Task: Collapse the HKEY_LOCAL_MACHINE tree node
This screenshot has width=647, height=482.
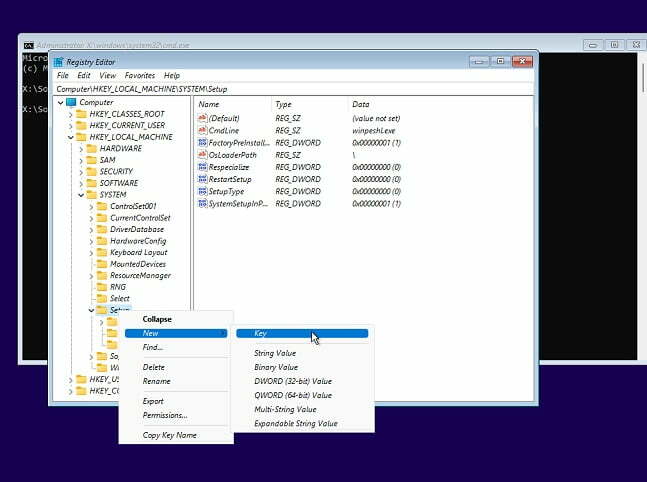Action: pos(71,137)
